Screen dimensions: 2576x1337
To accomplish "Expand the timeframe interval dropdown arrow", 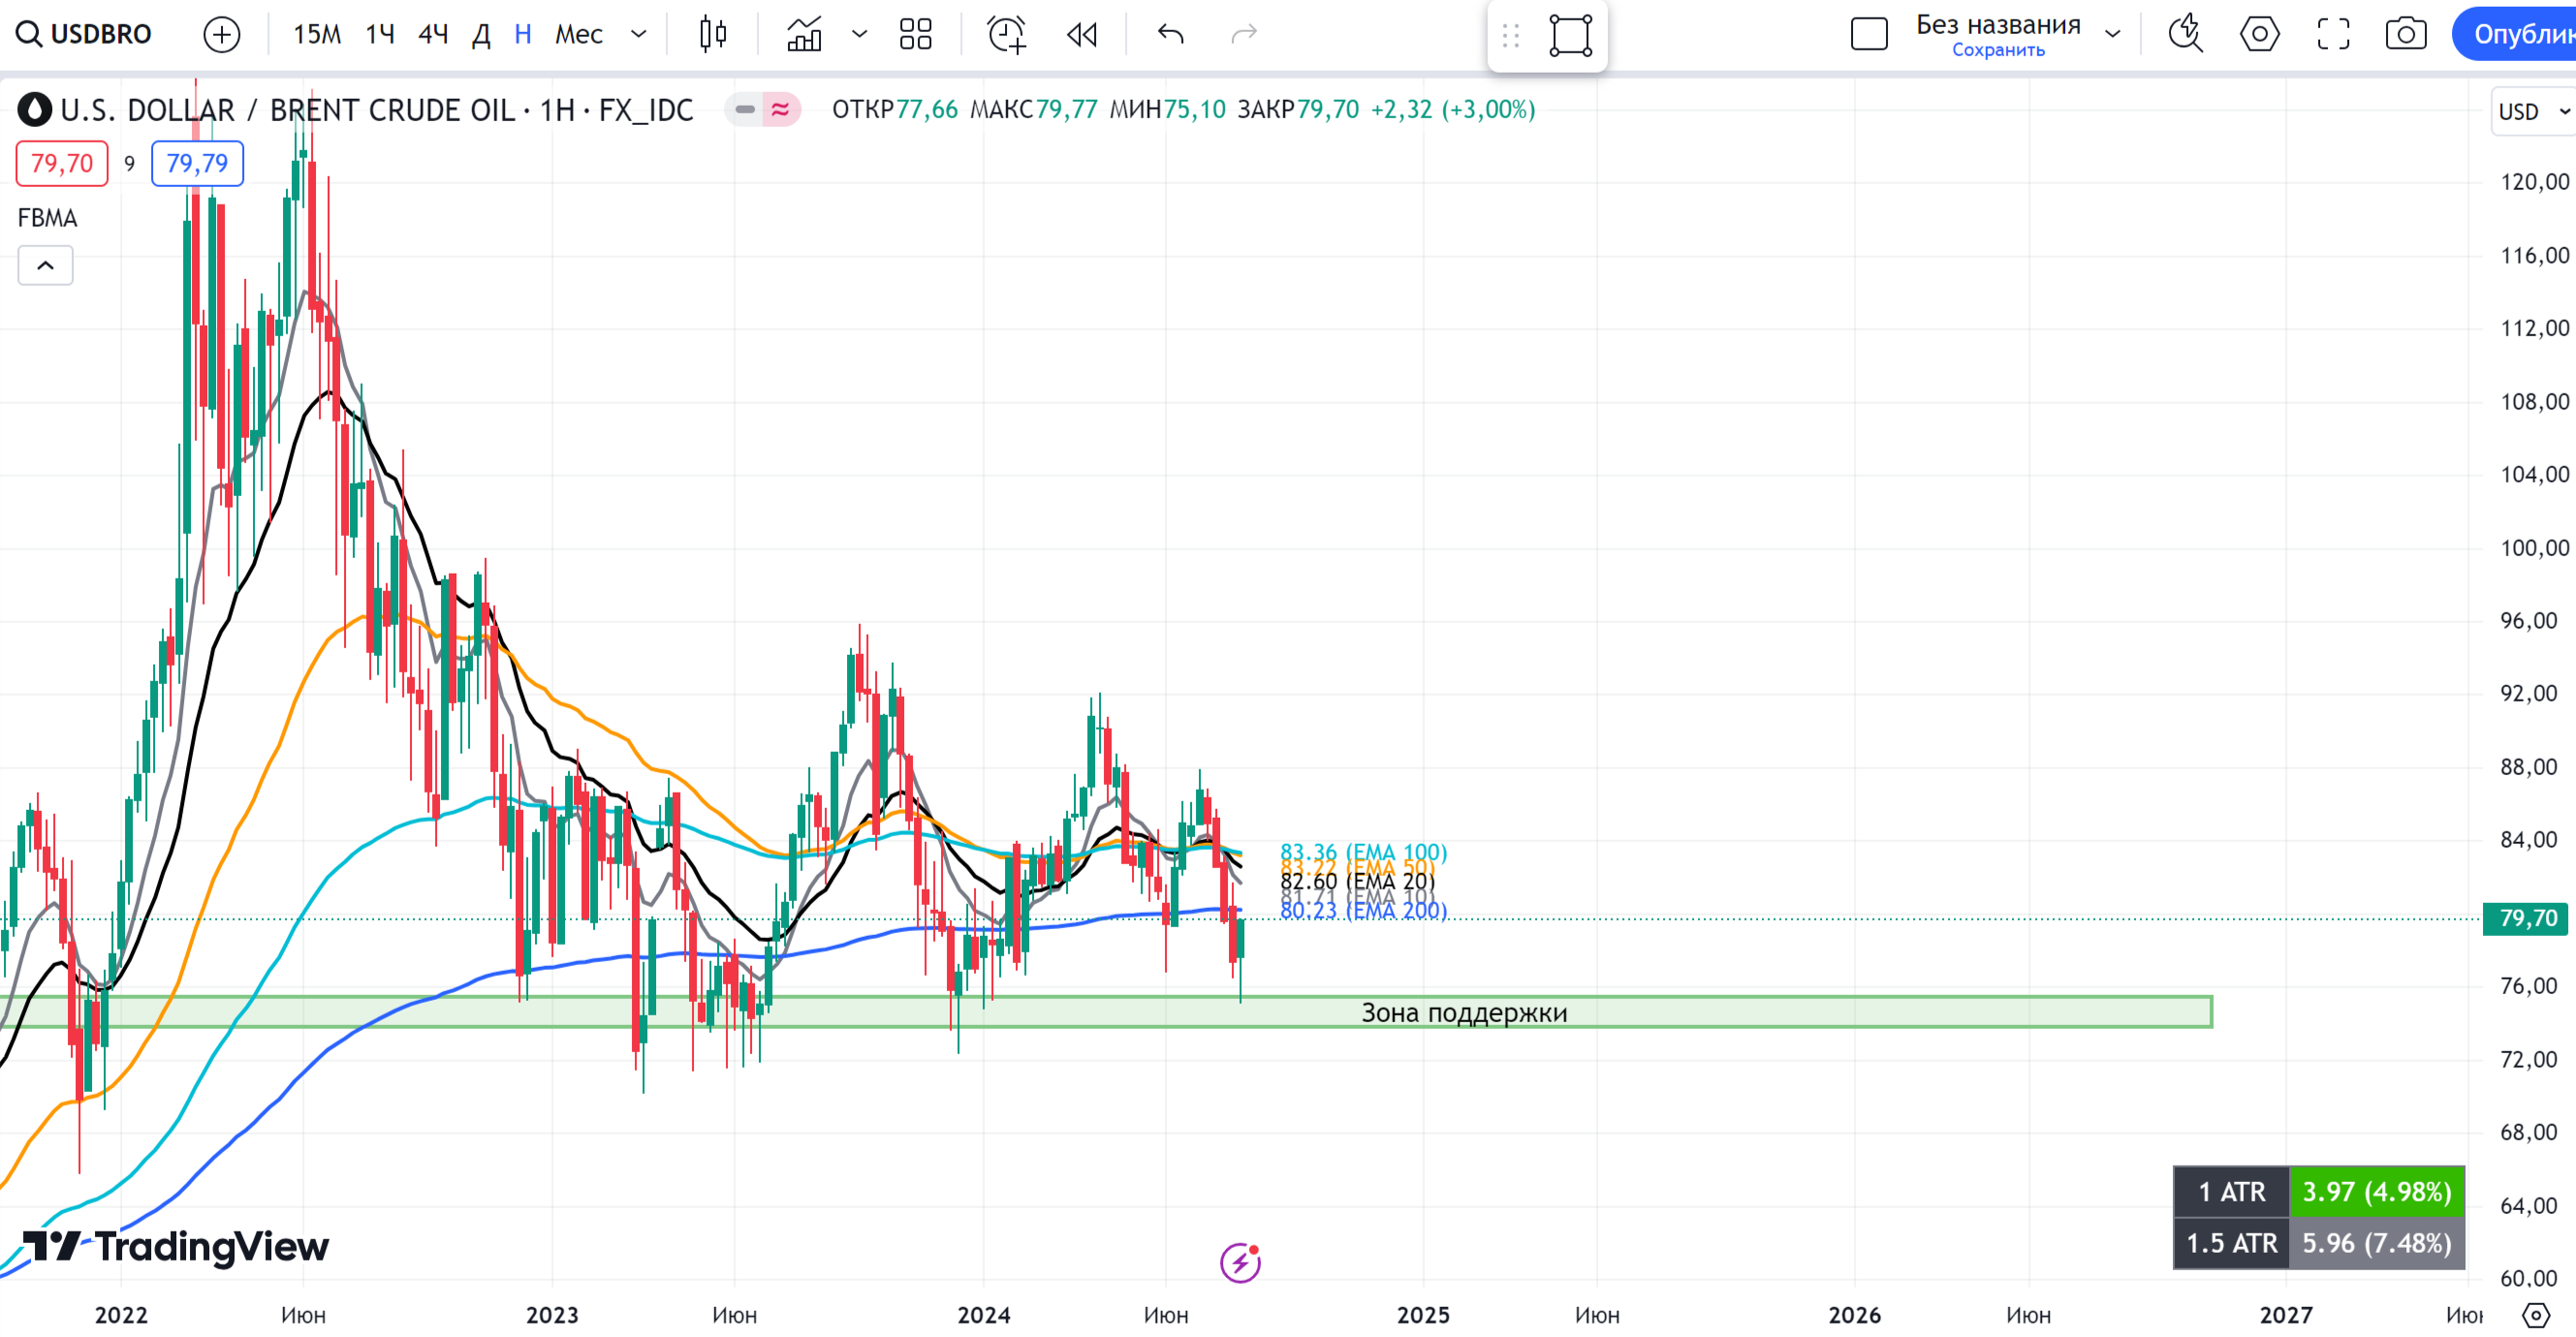I will [639, 34].
